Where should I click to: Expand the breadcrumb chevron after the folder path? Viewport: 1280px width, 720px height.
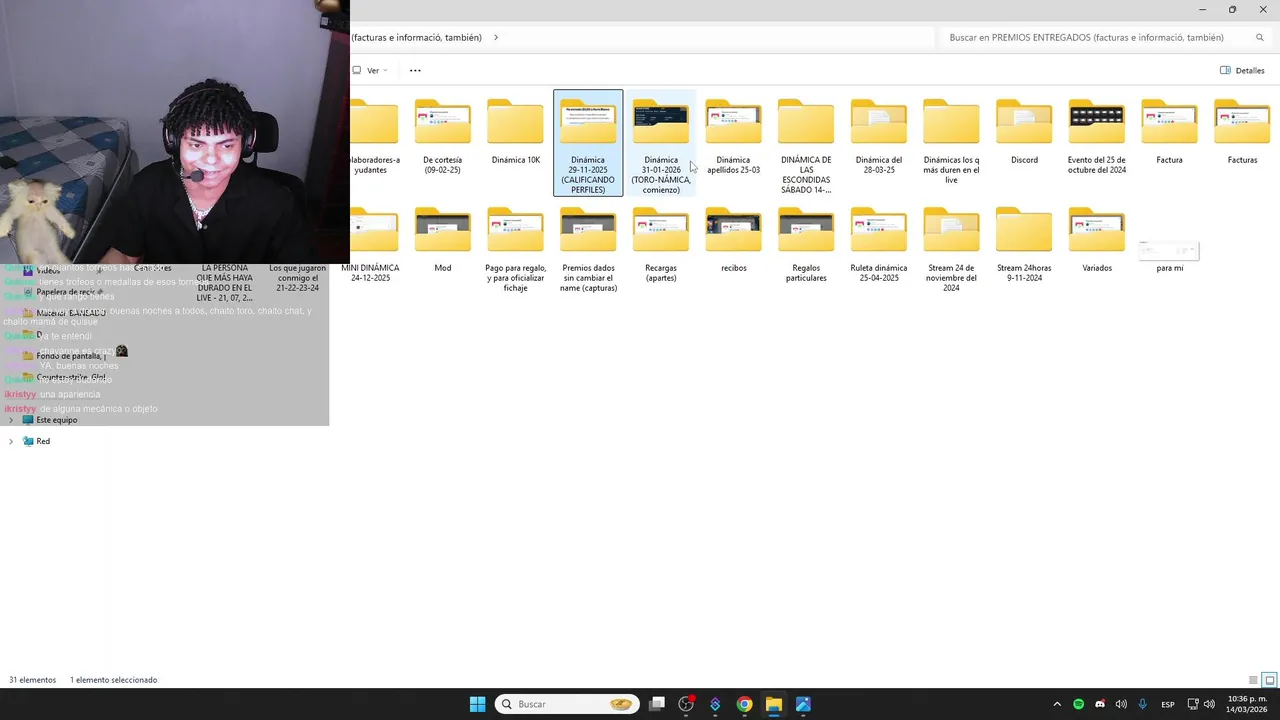pyautogui.click(x=496, y=37)
